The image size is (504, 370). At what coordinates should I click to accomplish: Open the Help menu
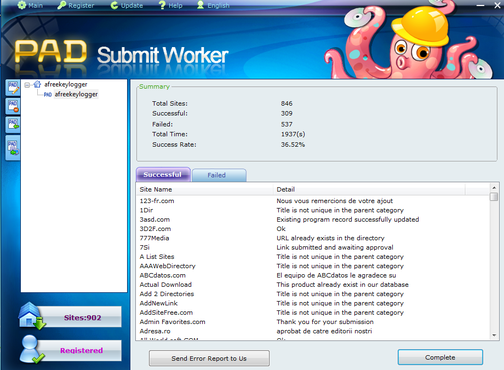point(170,5)
